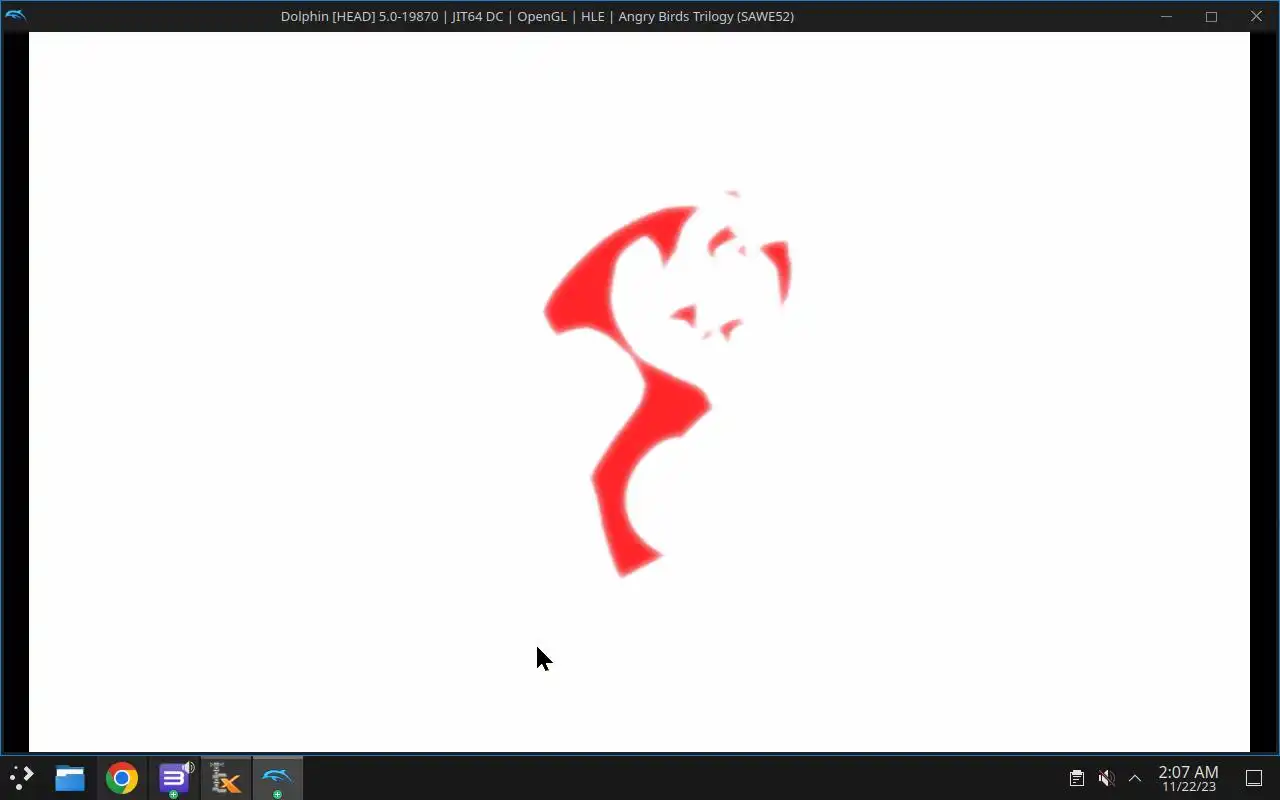
Task: Click the show desktop button
Action: pyautogui.click(x=1254, y=778)
